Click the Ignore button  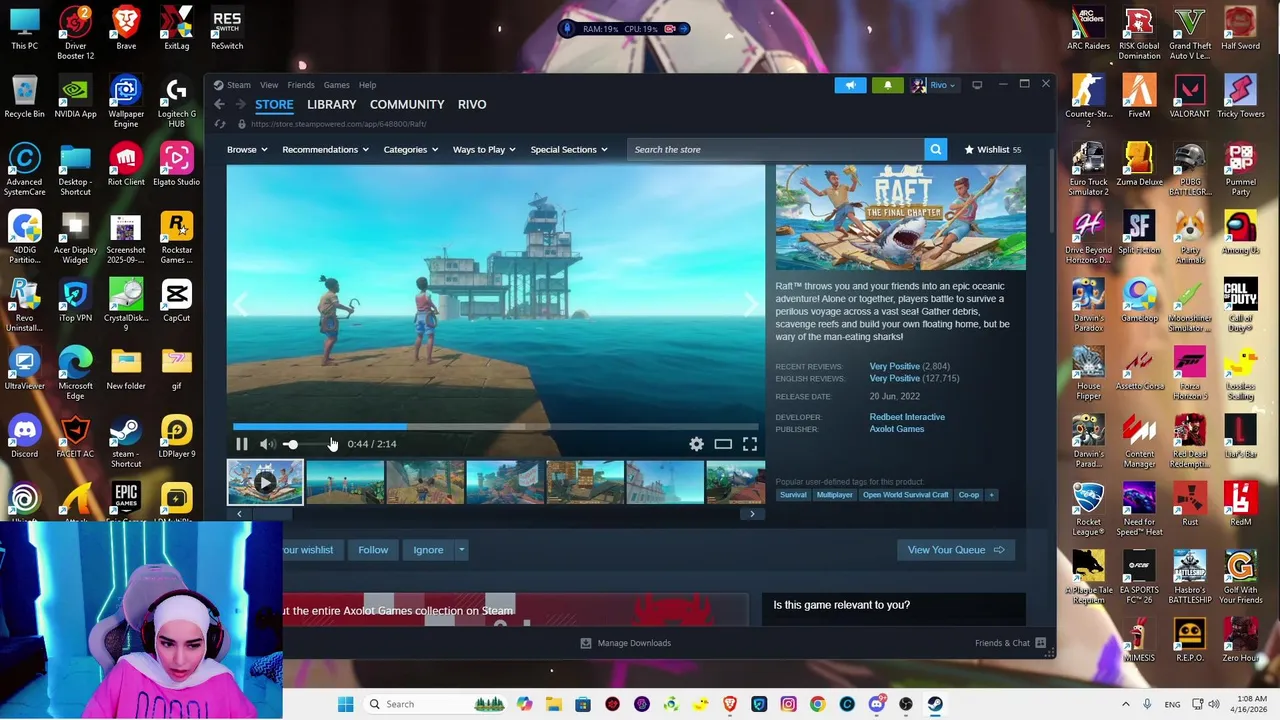(428, 550)
